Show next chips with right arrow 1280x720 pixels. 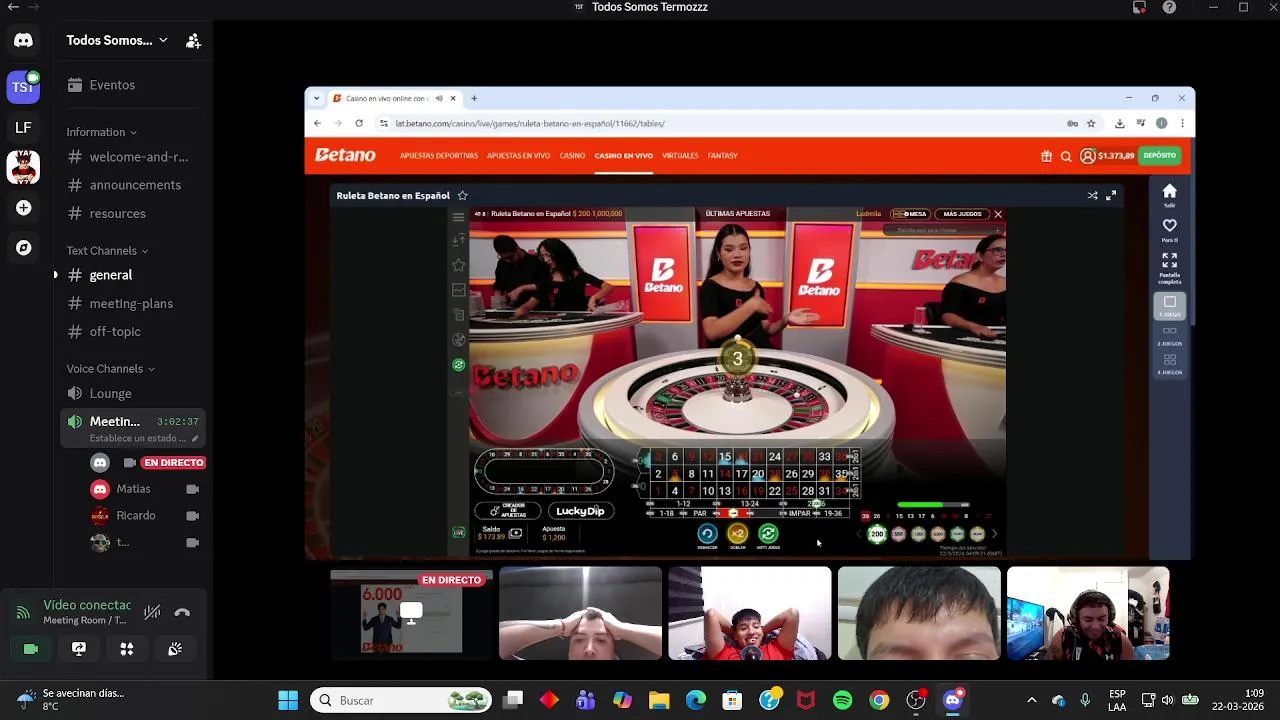[x=994, y=535]
